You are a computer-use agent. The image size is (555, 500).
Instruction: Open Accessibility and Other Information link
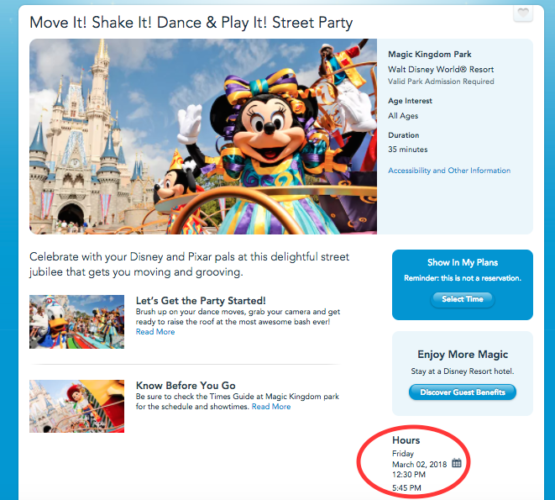click(x=449, y=171)
